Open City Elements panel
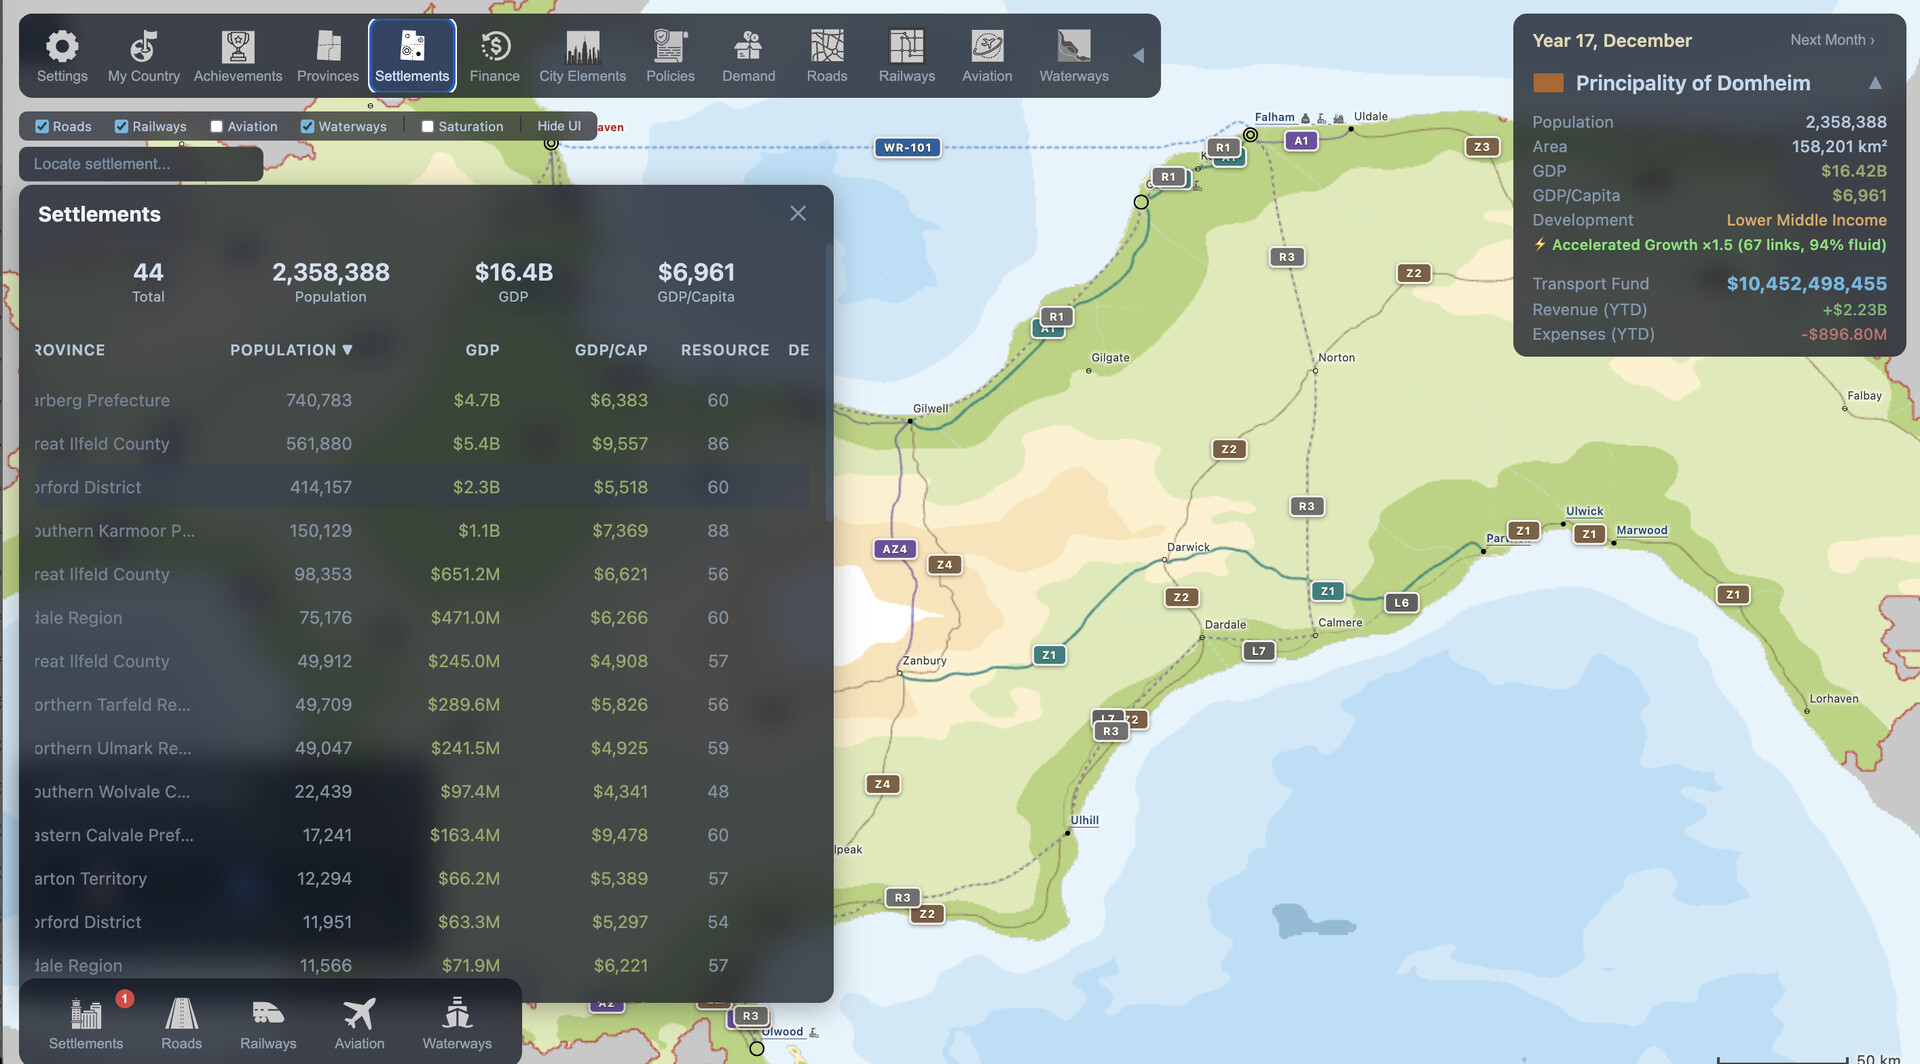Viewport: 1920px width, 1064px height. pyautogui.click(x=582, y=56)
